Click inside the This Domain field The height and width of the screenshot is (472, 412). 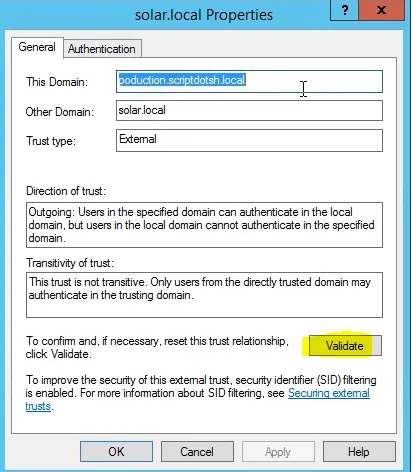click(249, 81)
